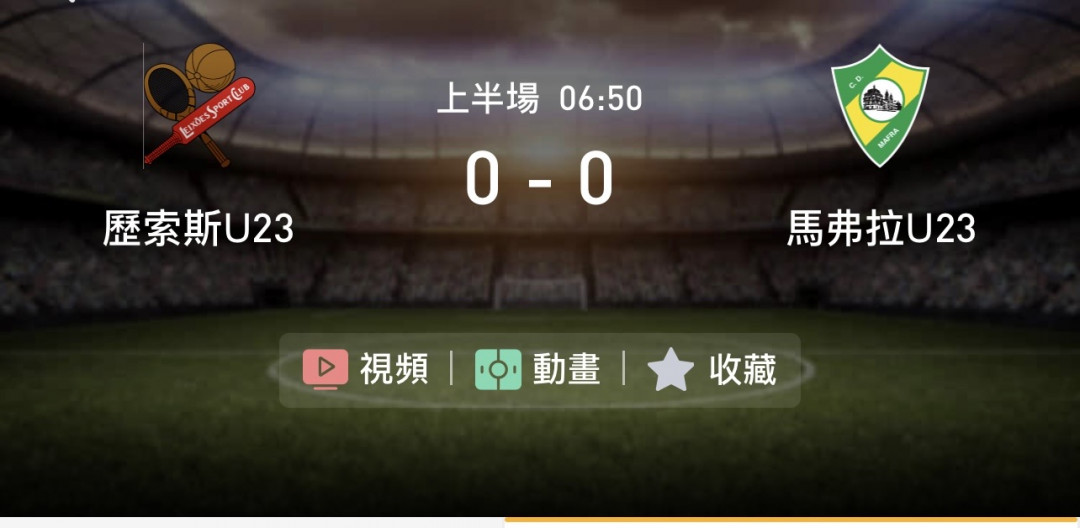Click the grey star favorite icon
1080x528 pixels.
point(671,370)
